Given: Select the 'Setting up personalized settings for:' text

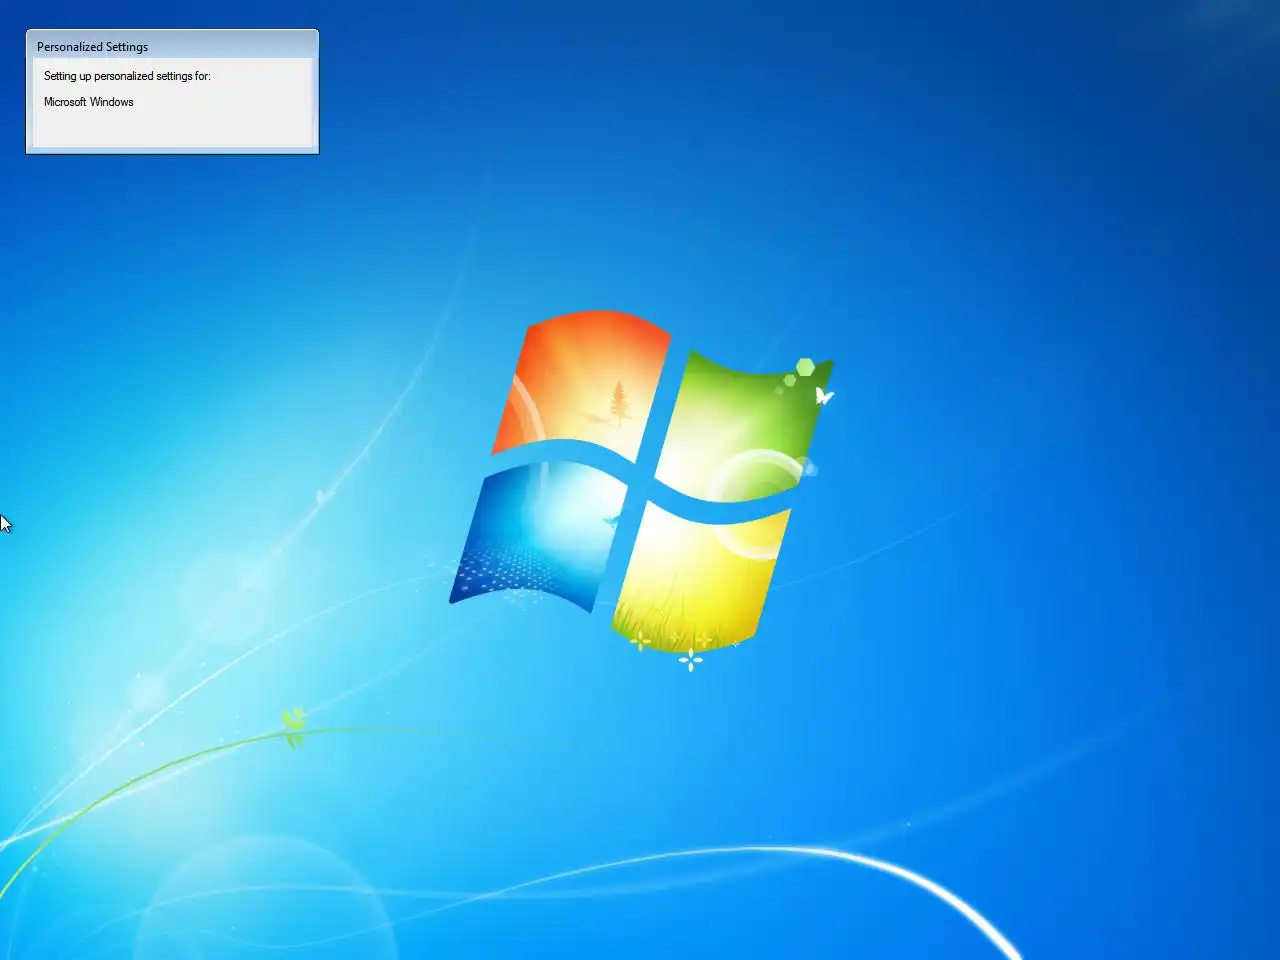Looking at the screenshot, I should click(x=127, y=76).
